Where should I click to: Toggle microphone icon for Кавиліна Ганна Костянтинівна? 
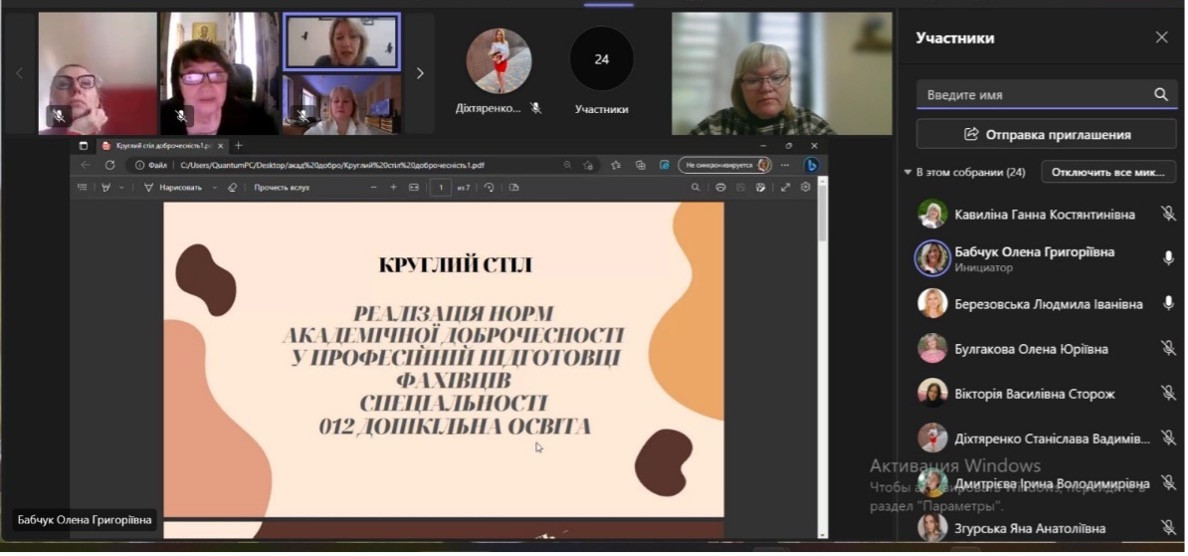pos(1168,214)
